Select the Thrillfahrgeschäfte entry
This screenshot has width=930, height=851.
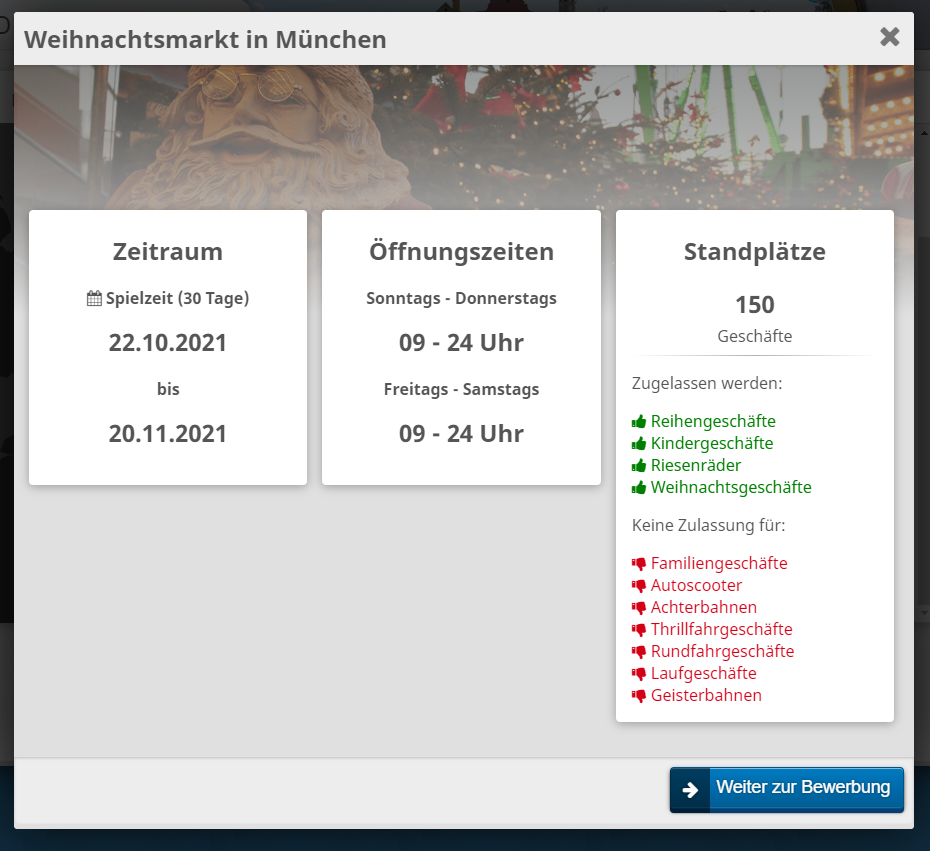(x=721, y=629)
